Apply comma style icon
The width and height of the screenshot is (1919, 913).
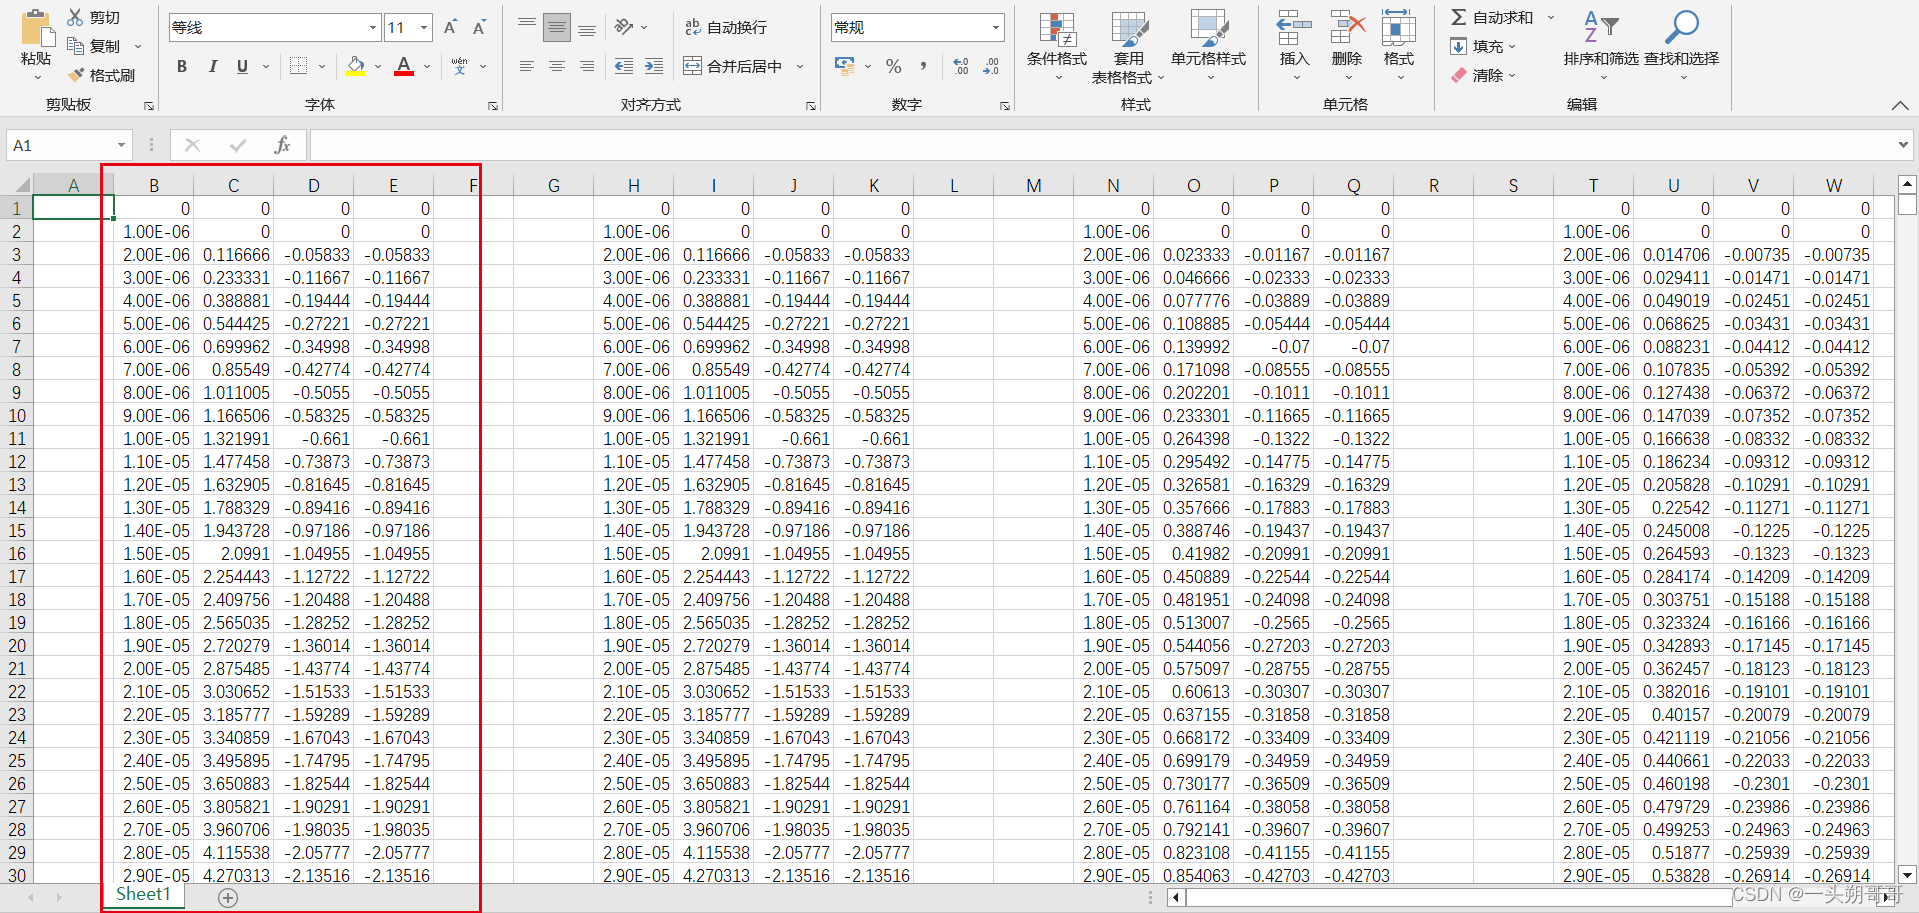tap(923, 66)
